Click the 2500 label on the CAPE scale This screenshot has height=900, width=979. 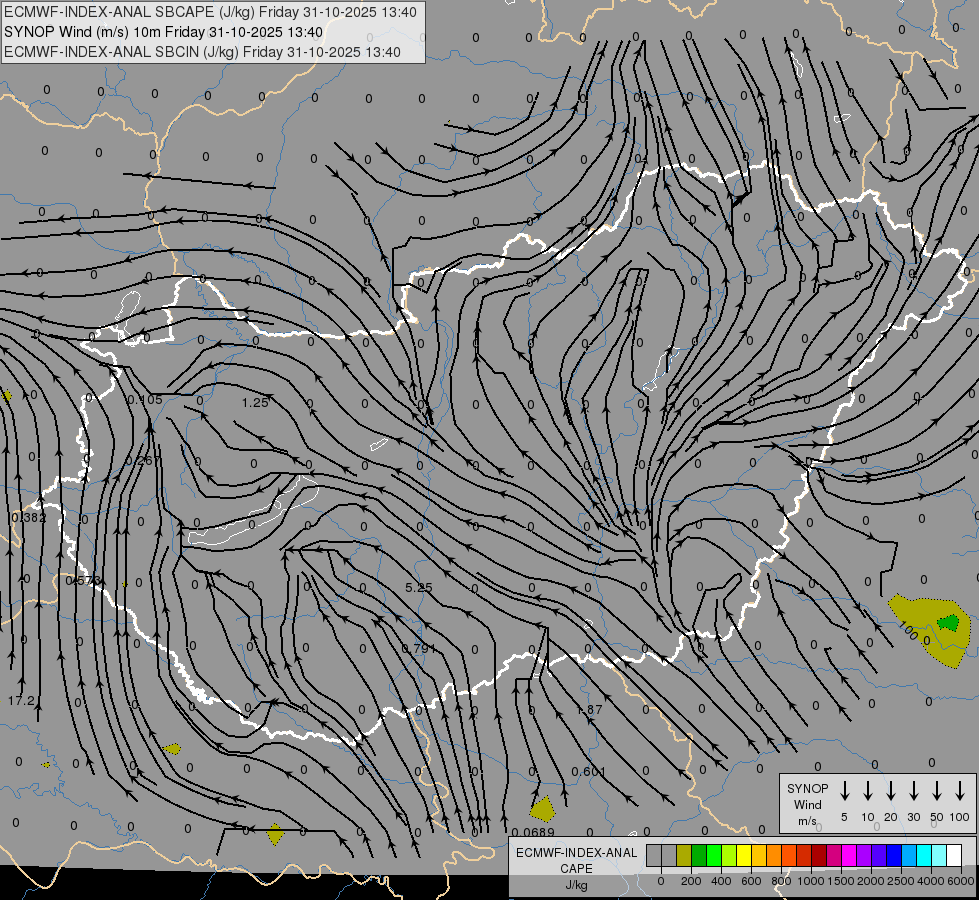click(x=900, y=881)
